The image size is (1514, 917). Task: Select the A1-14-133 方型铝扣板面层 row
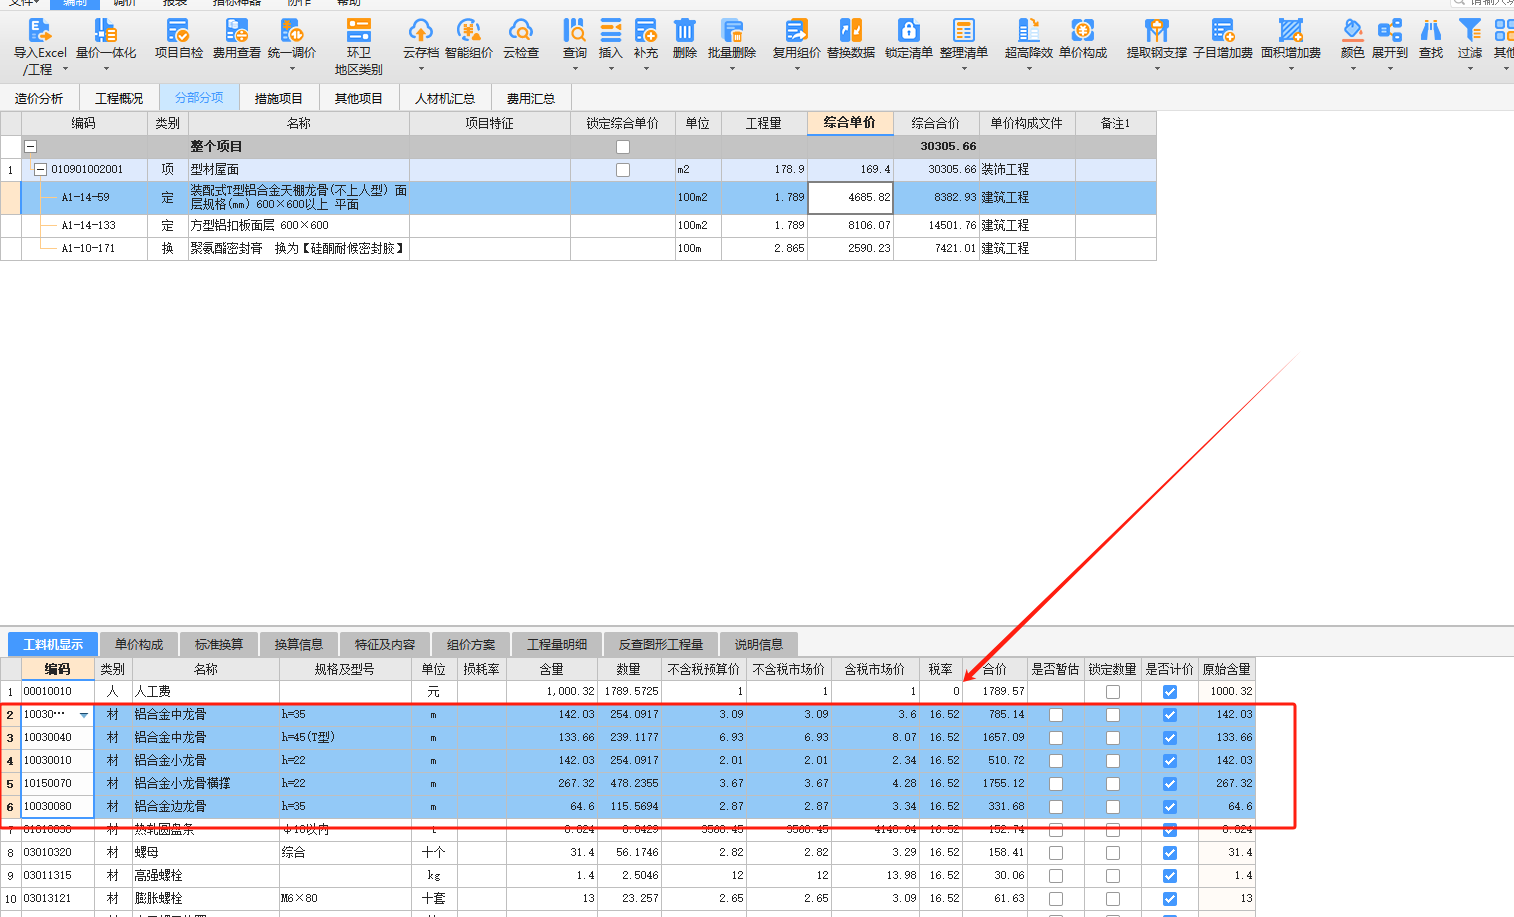pyautogui.click(x=578, y=226)
